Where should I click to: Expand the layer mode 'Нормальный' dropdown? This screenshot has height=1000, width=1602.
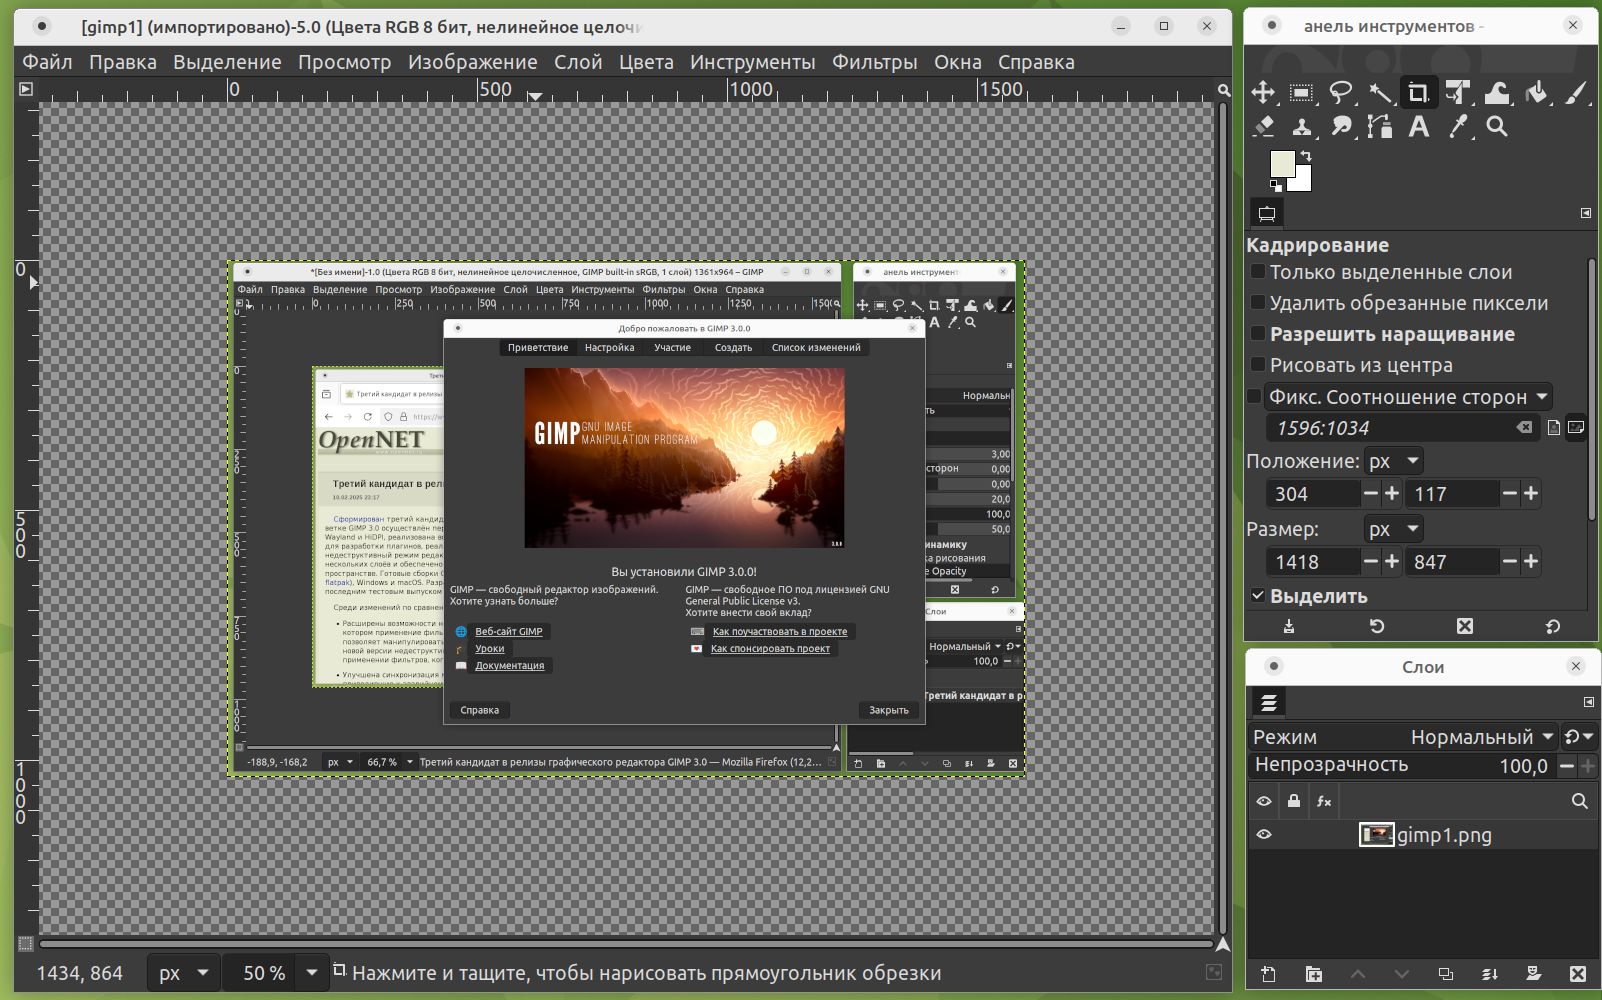click(x=1480, y=737)
